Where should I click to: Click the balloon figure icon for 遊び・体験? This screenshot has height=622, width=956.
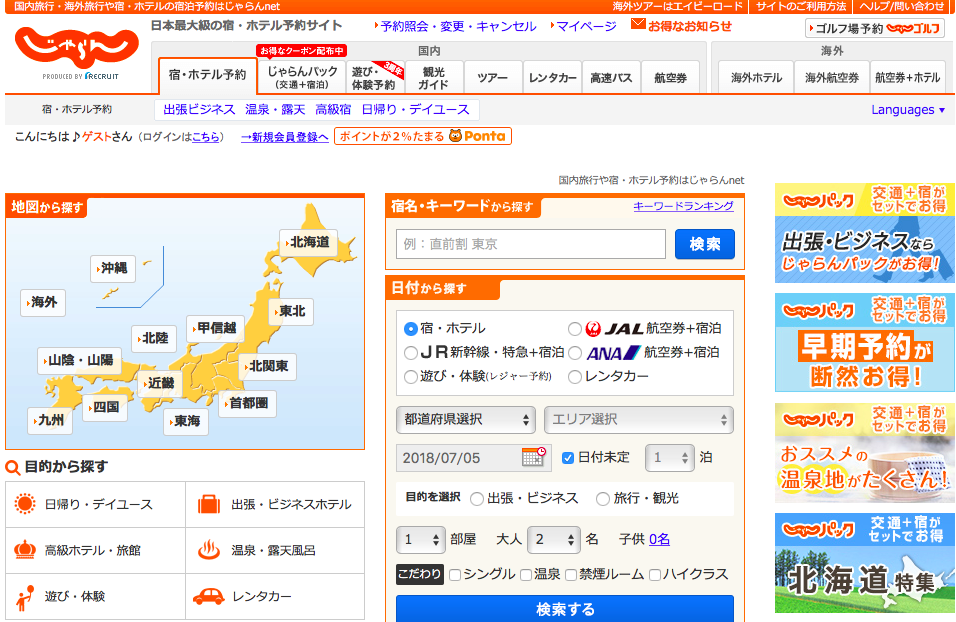coord(25,598)
